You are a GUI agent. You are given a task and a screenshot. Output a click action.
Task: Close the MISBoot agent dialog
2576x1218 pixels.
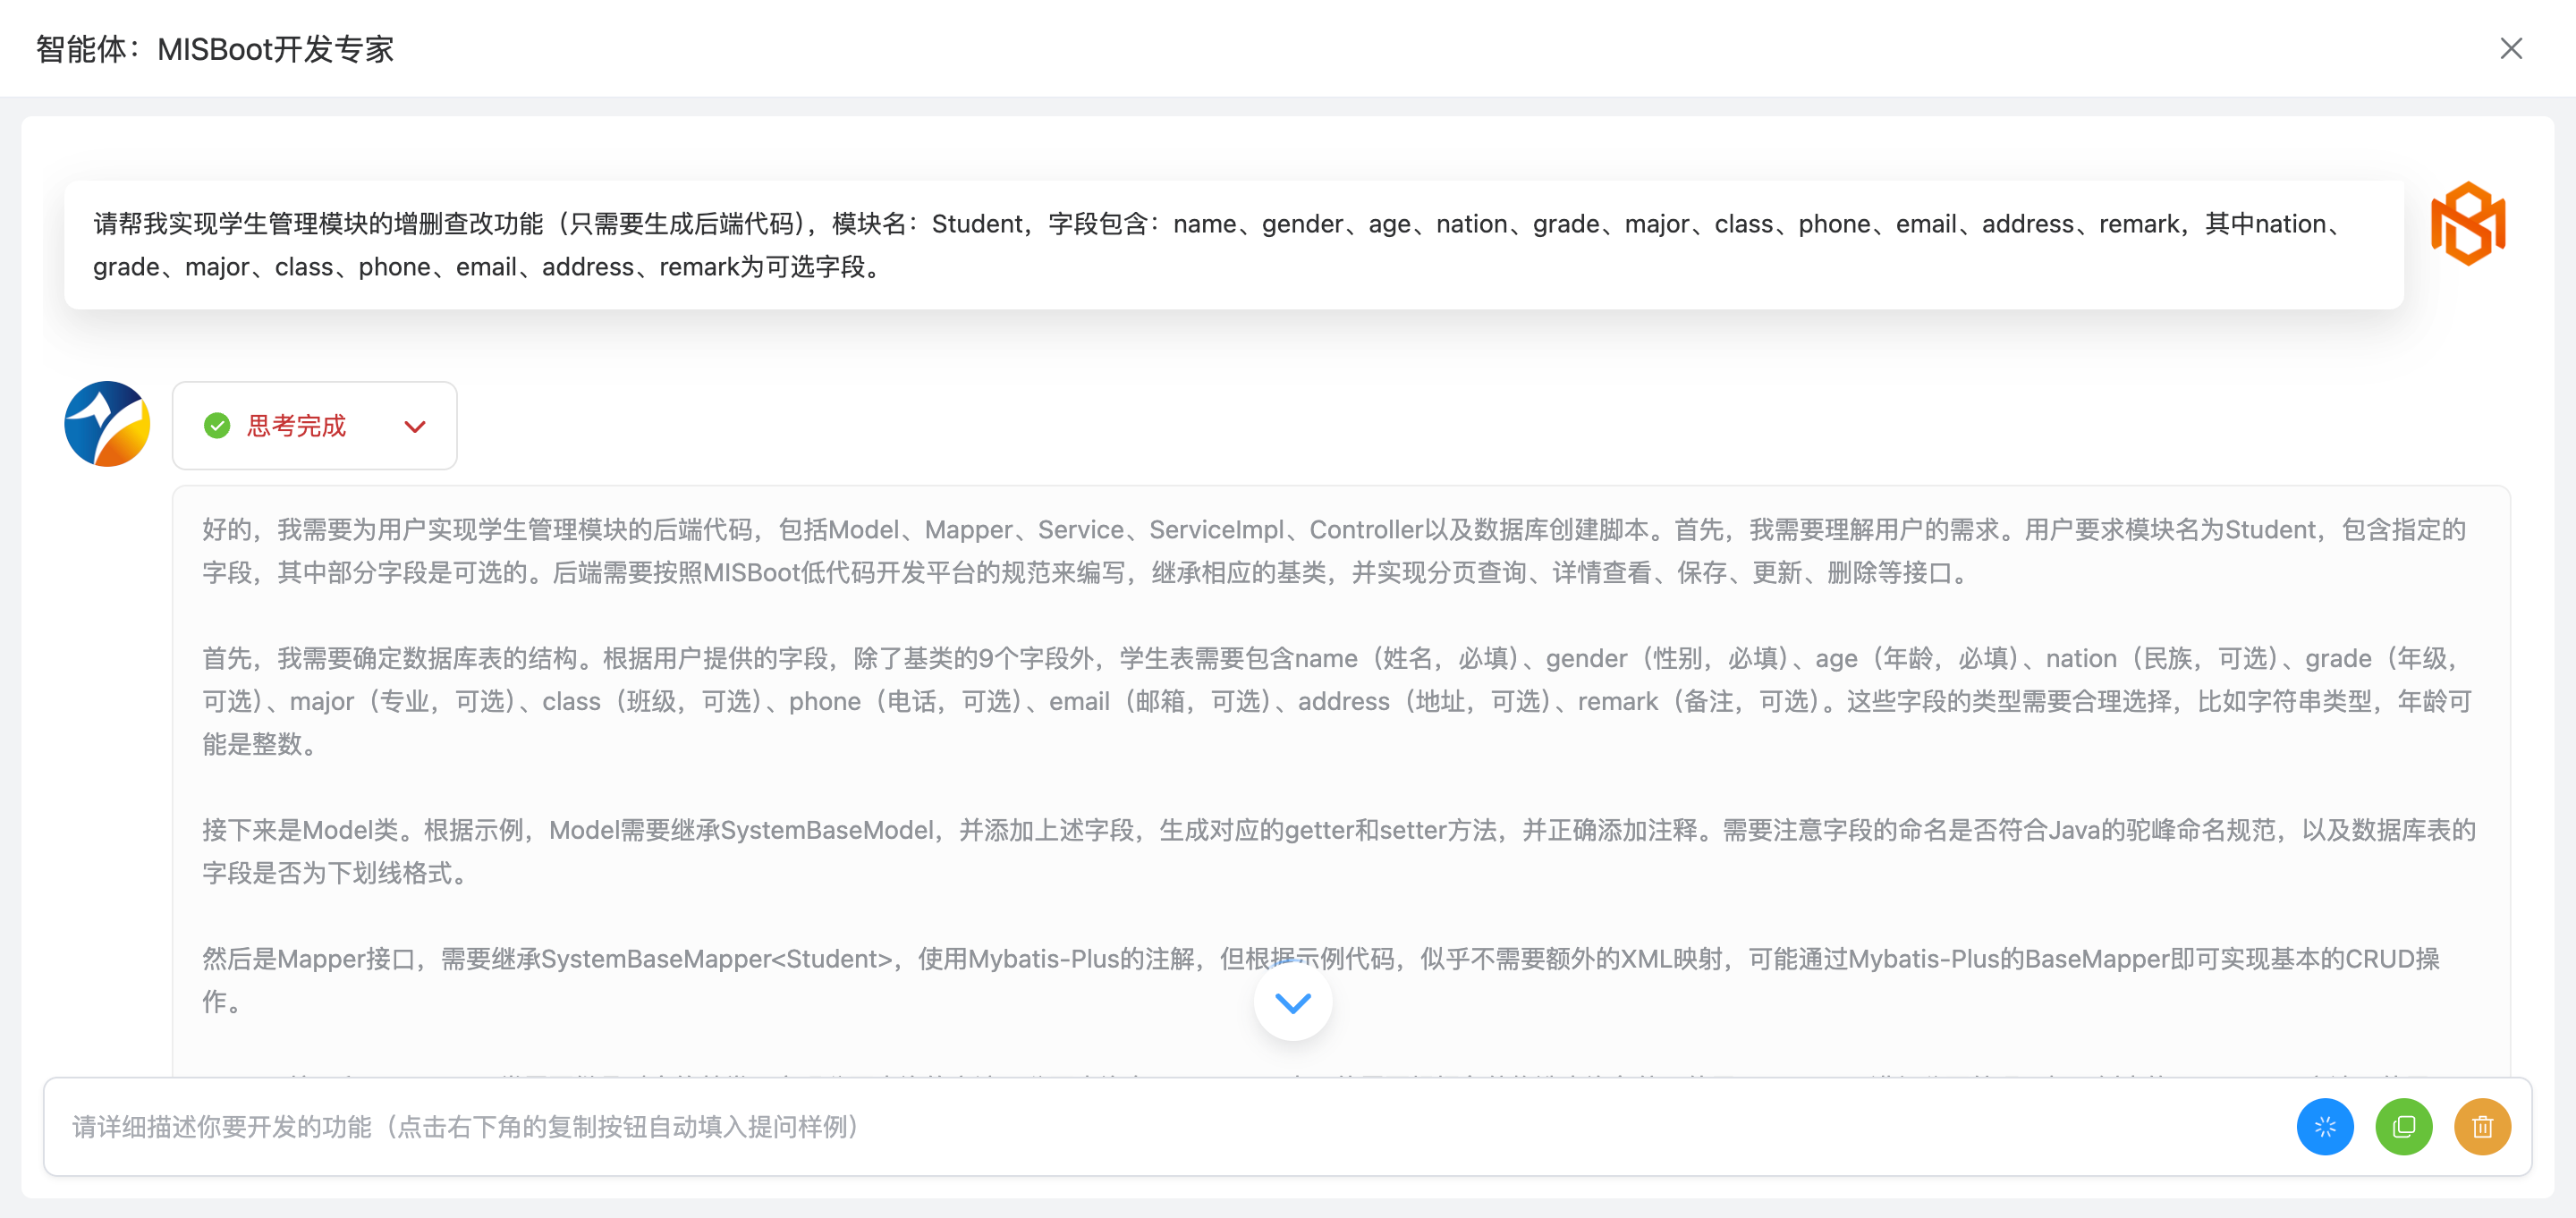pyautogui.click(x=2510, y=48)
